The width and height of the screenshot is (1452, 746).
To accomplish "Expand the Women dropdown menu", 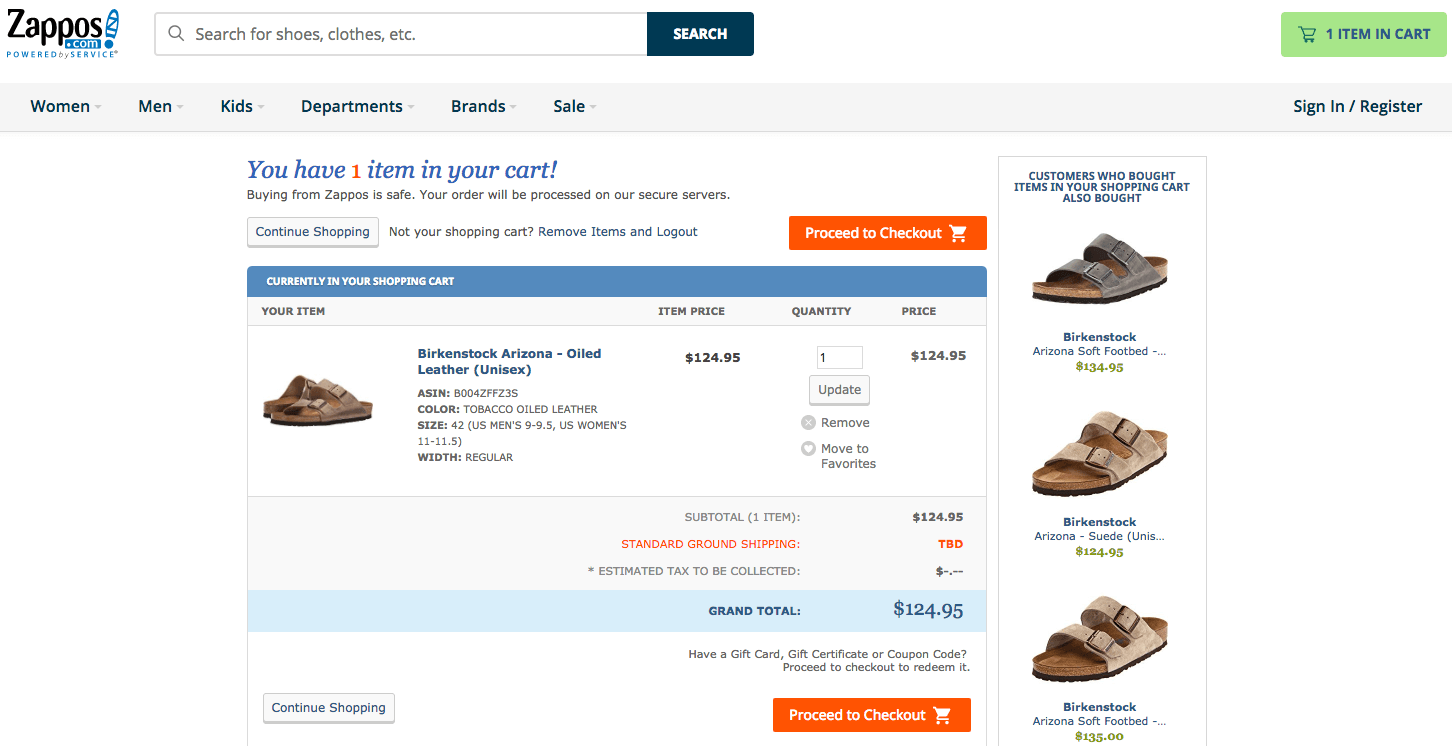I will [x=66, y=107].
